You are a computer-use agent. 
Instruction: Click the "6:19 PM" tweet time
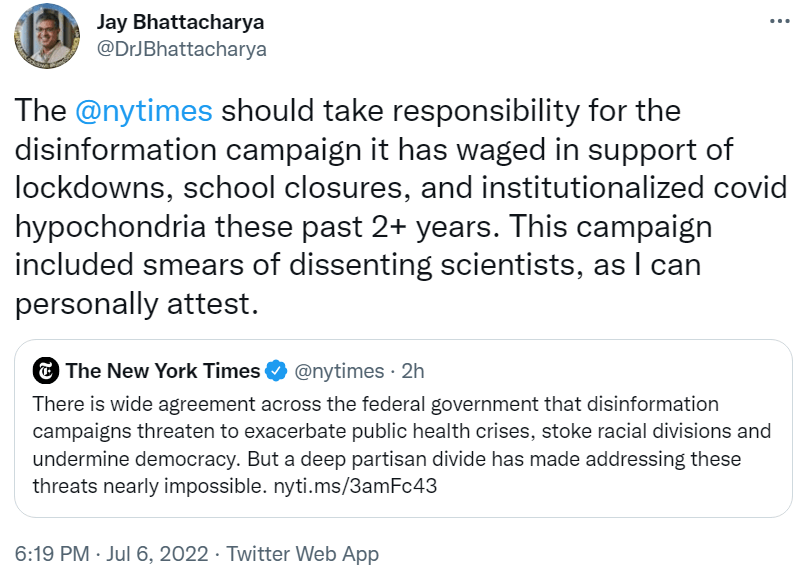[52, 553]
